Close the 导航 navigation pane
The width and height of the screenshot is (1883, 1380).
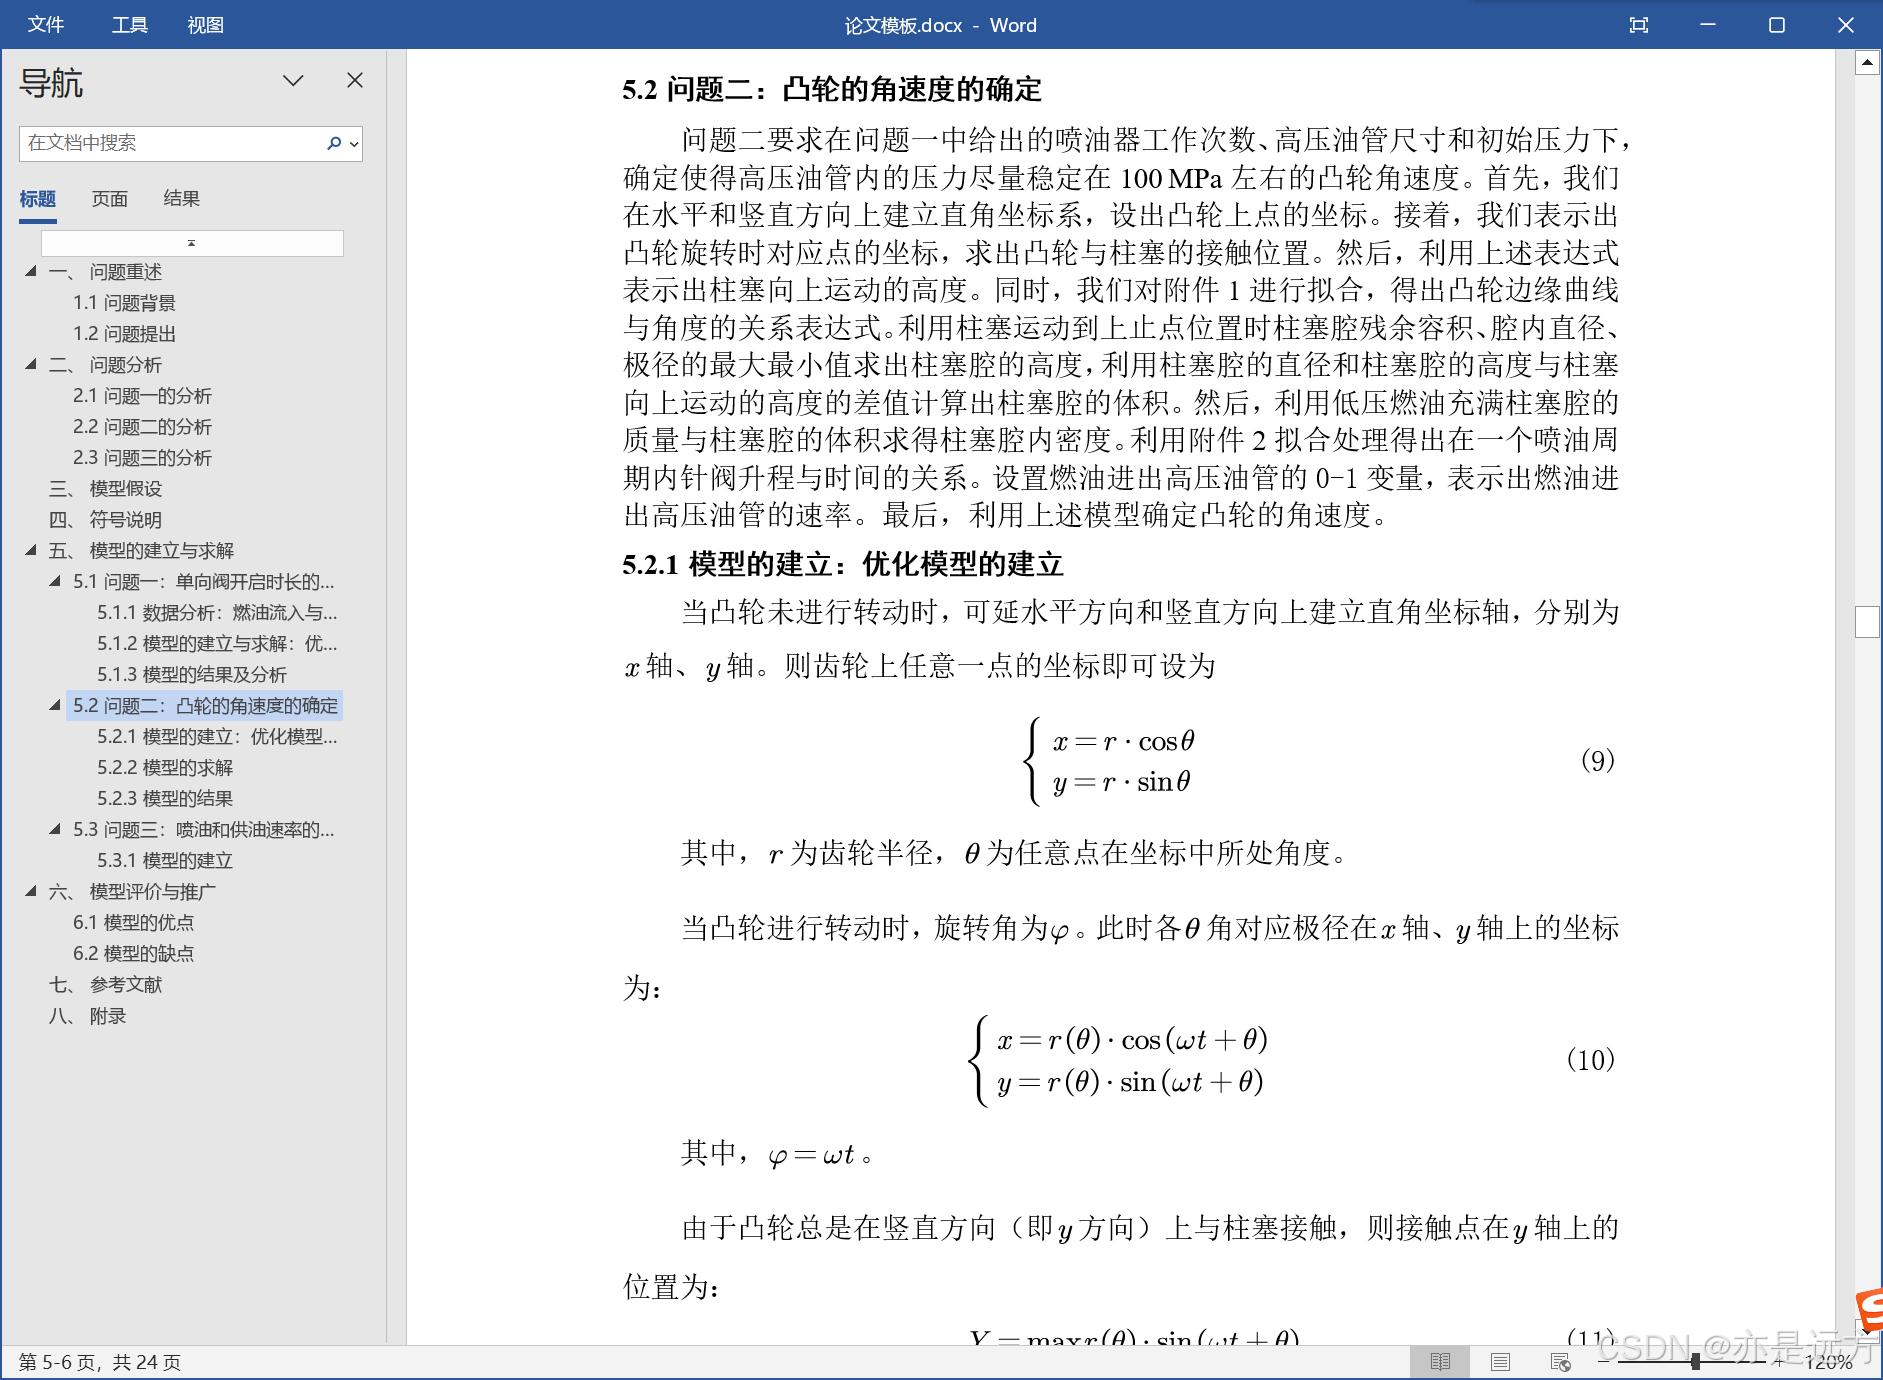355,80
